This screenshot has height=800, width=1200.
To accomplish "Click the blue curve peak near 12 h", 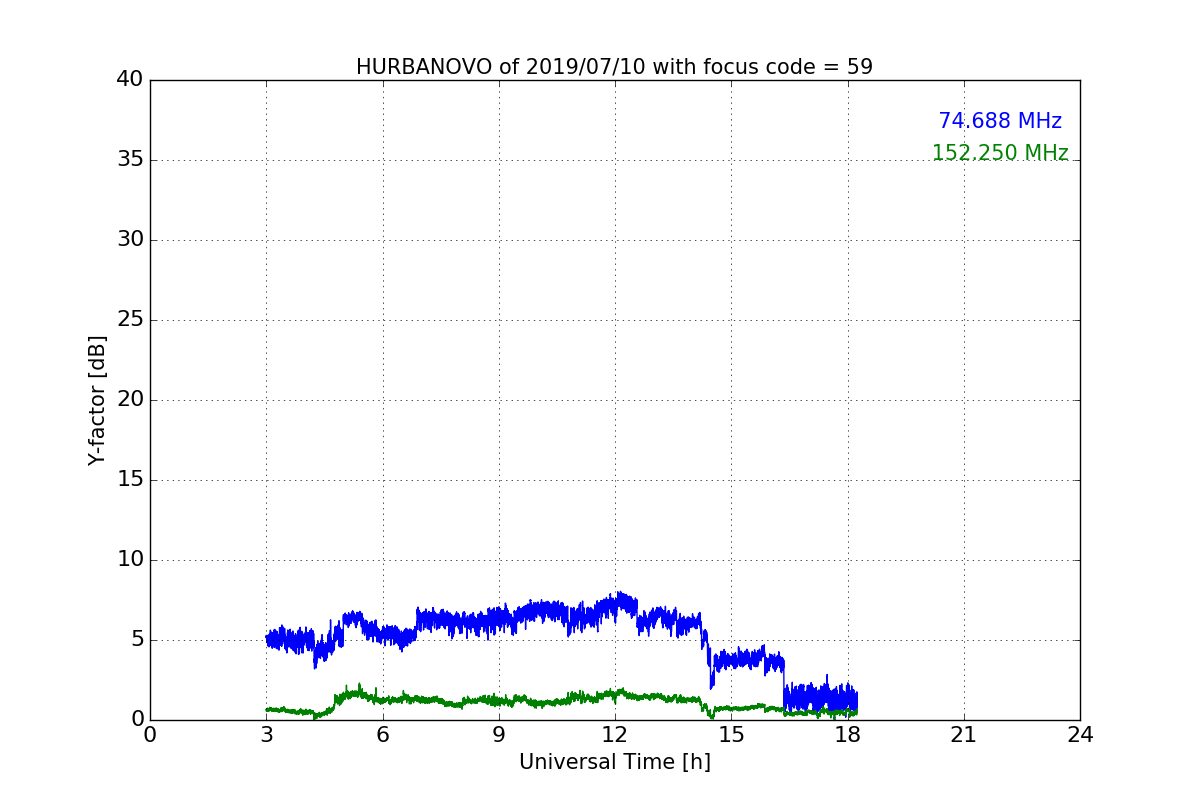I will 620,602.
